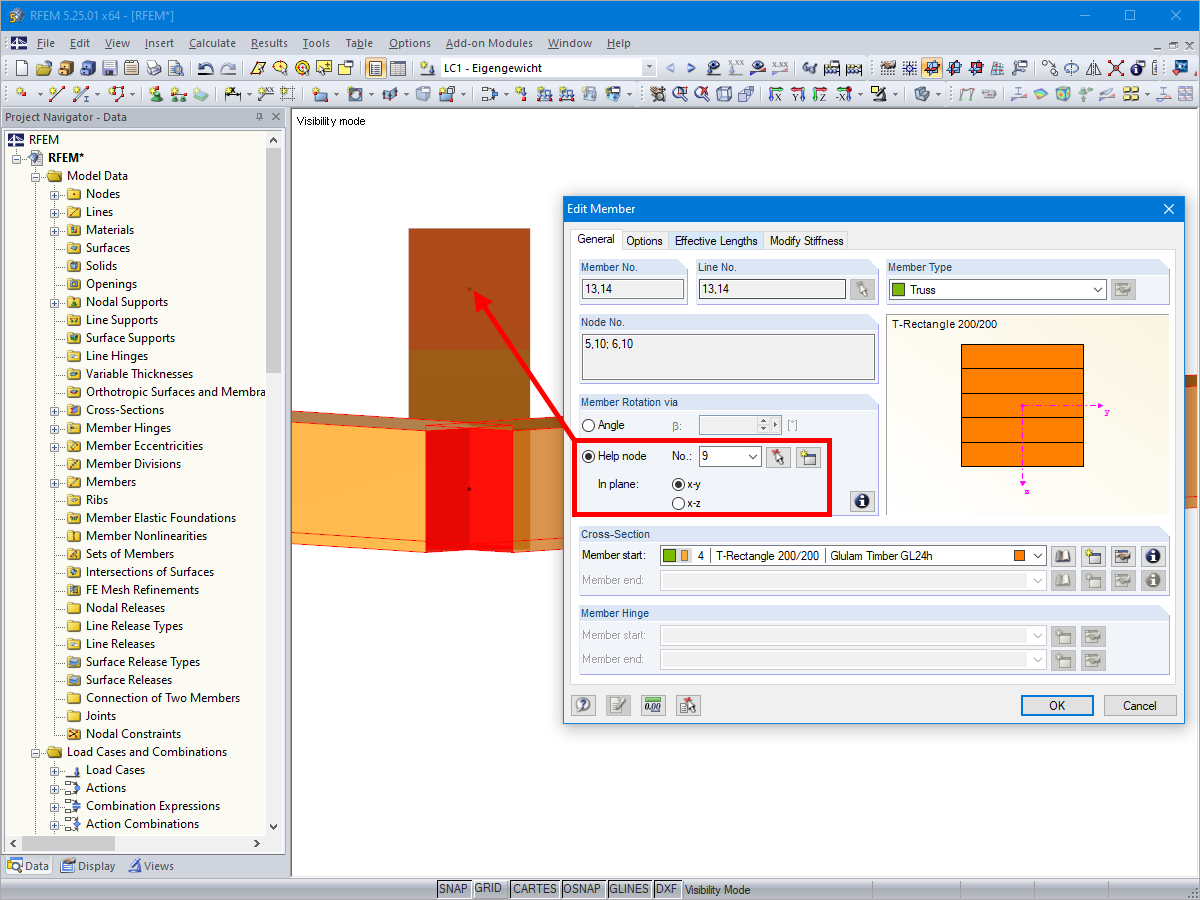
Task: Switch to the Effective Lengths tab
Action: 716,240
